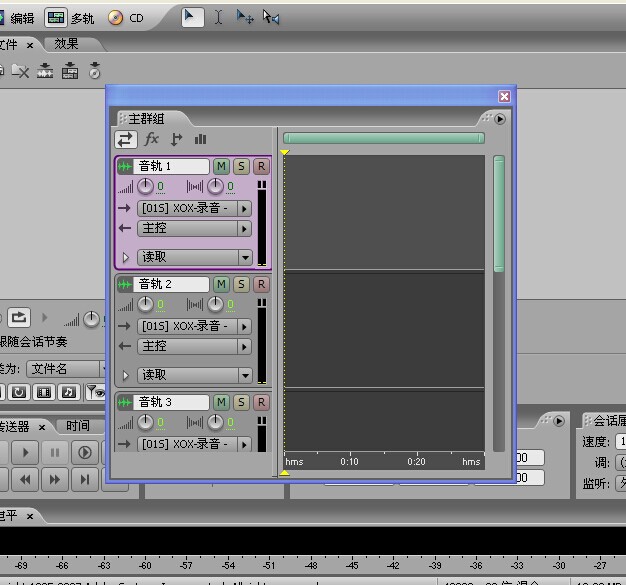Image resolution: width=626 pixels, height=585 pixels.
Task: Click Insert into CD list icon
Action: pos(95,70)
